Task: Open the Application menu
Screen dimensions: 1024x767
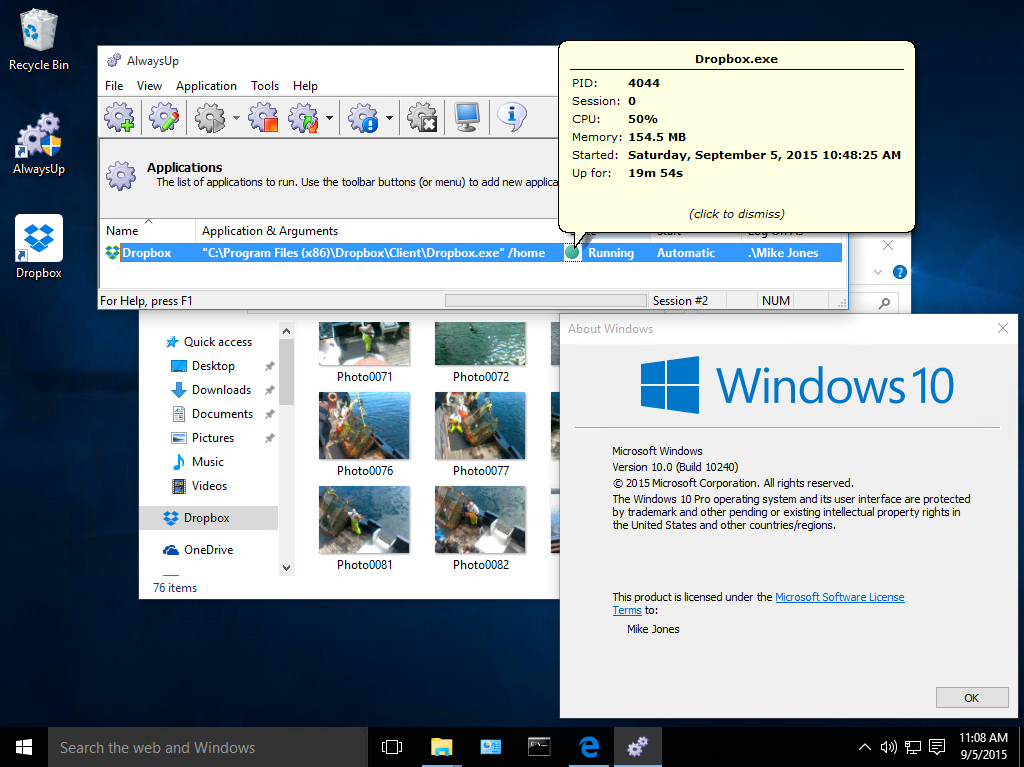Action: tap(206, 86)
